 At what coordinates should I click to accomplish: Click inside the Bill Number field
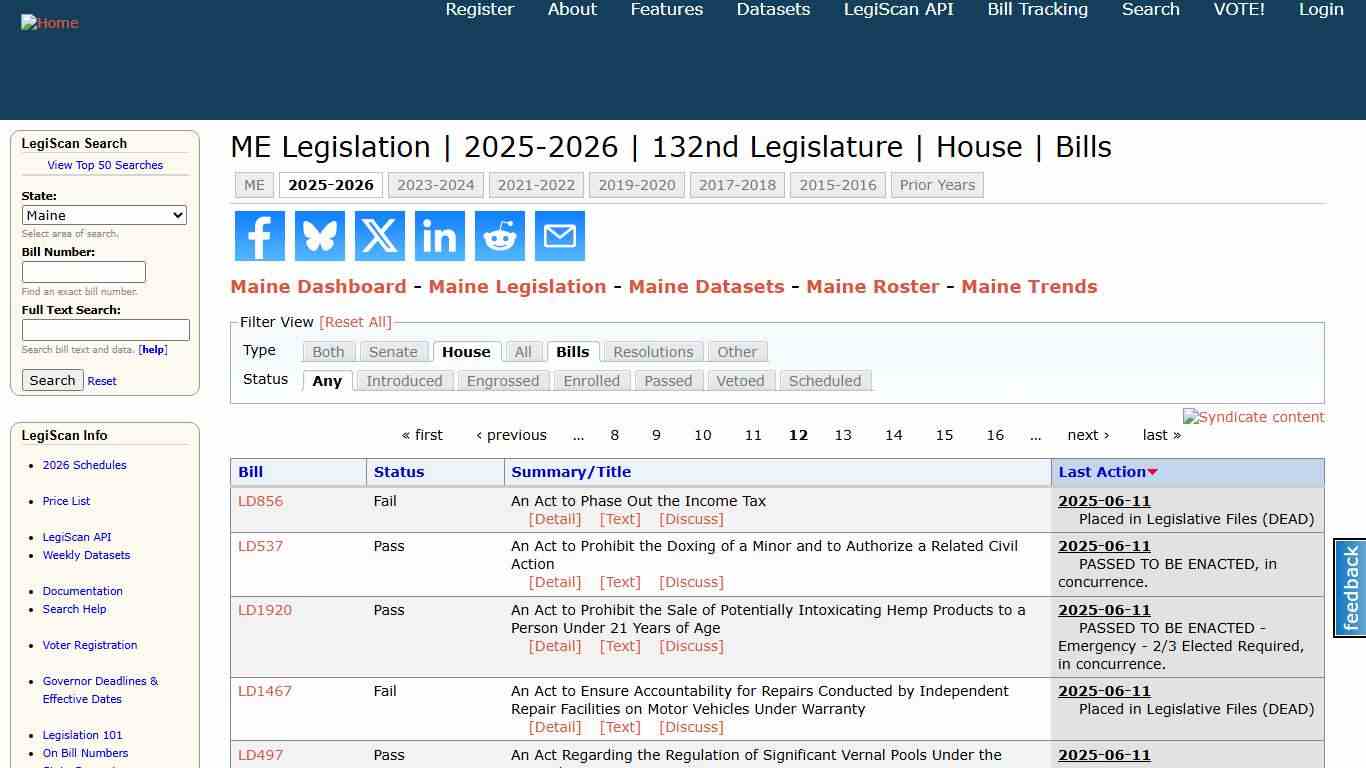[84, 271]
